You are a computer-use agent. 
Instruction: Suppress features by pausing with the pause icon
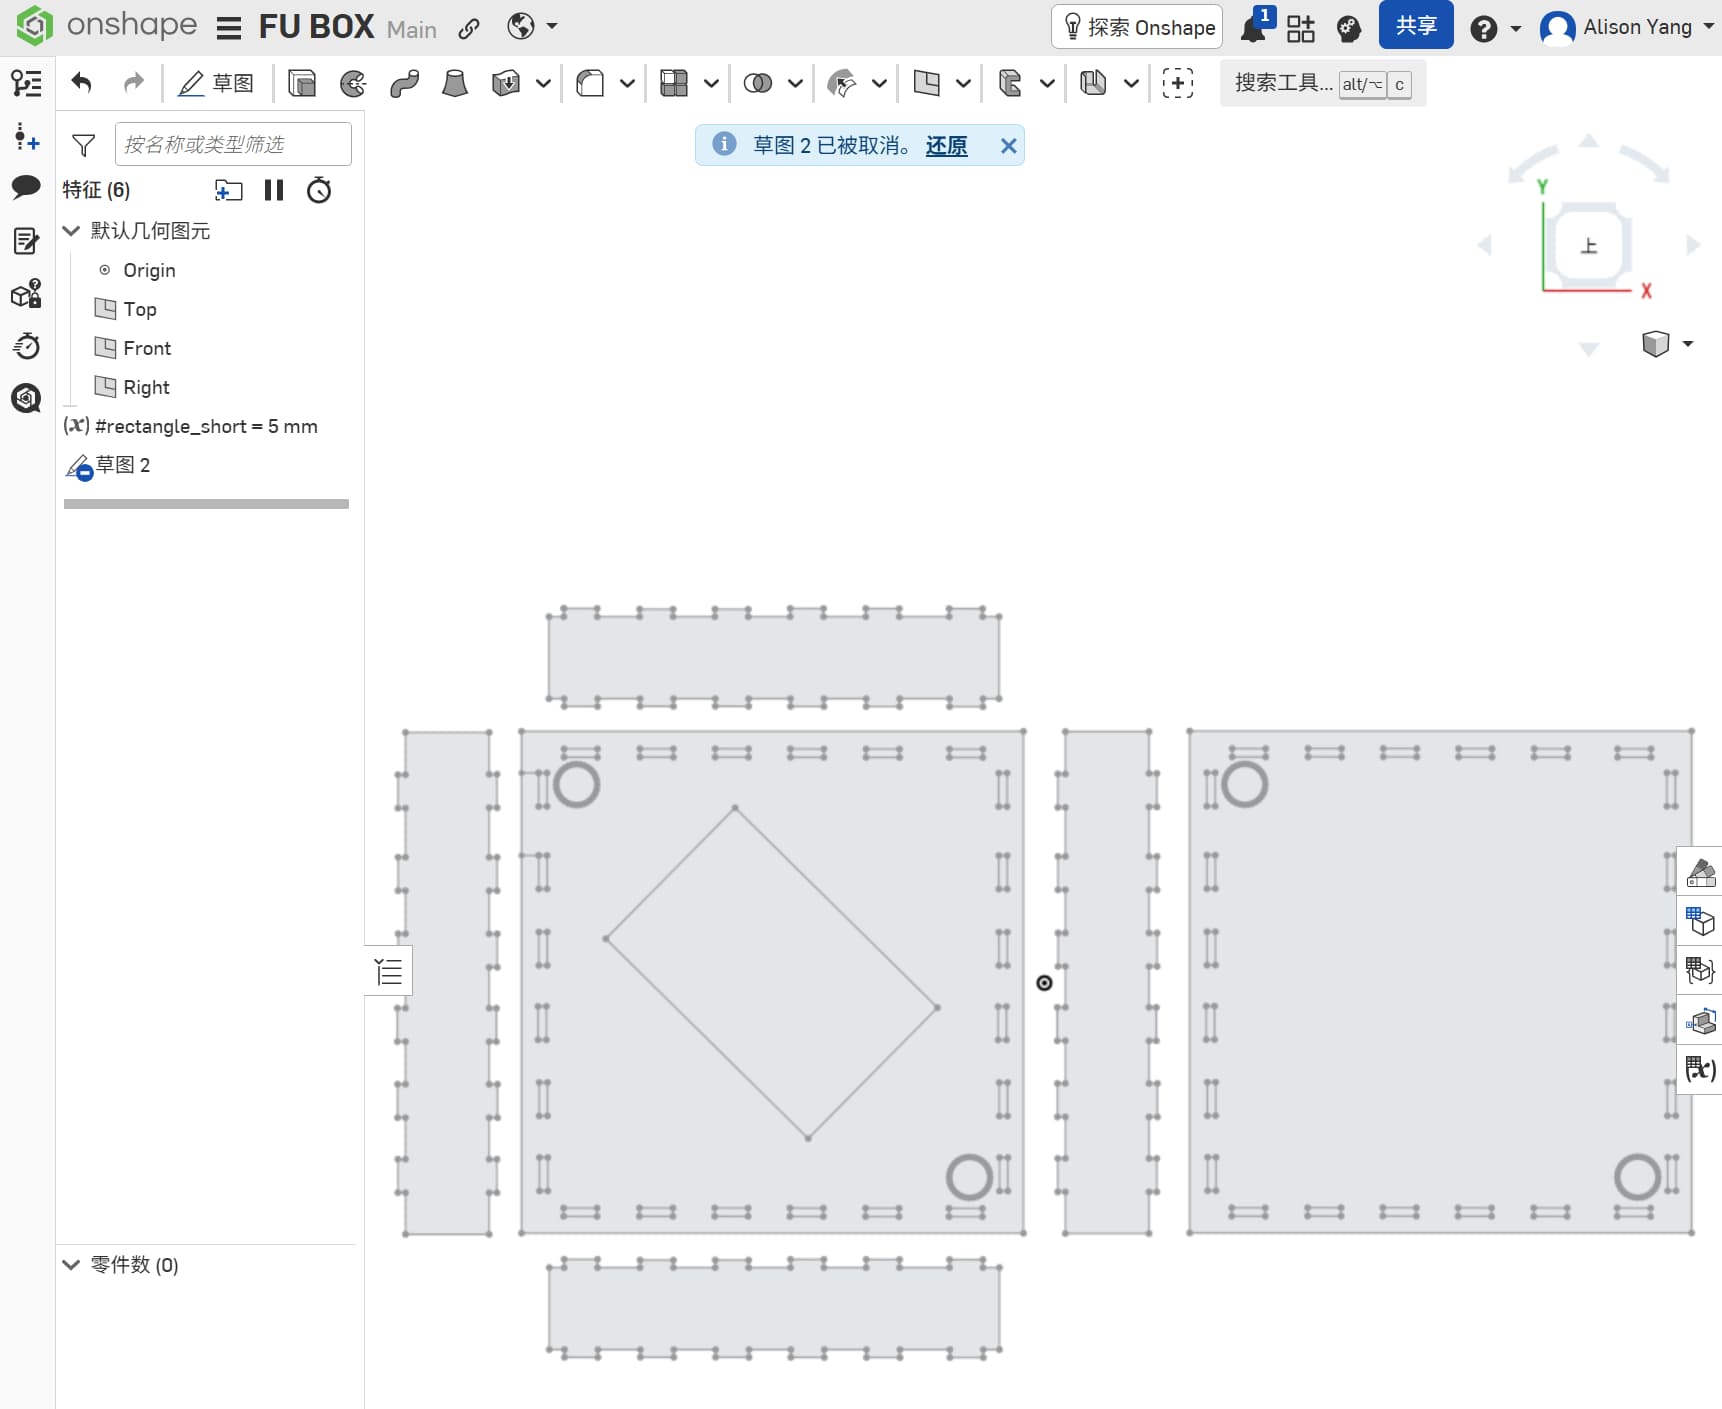click(x=273, y=190)
